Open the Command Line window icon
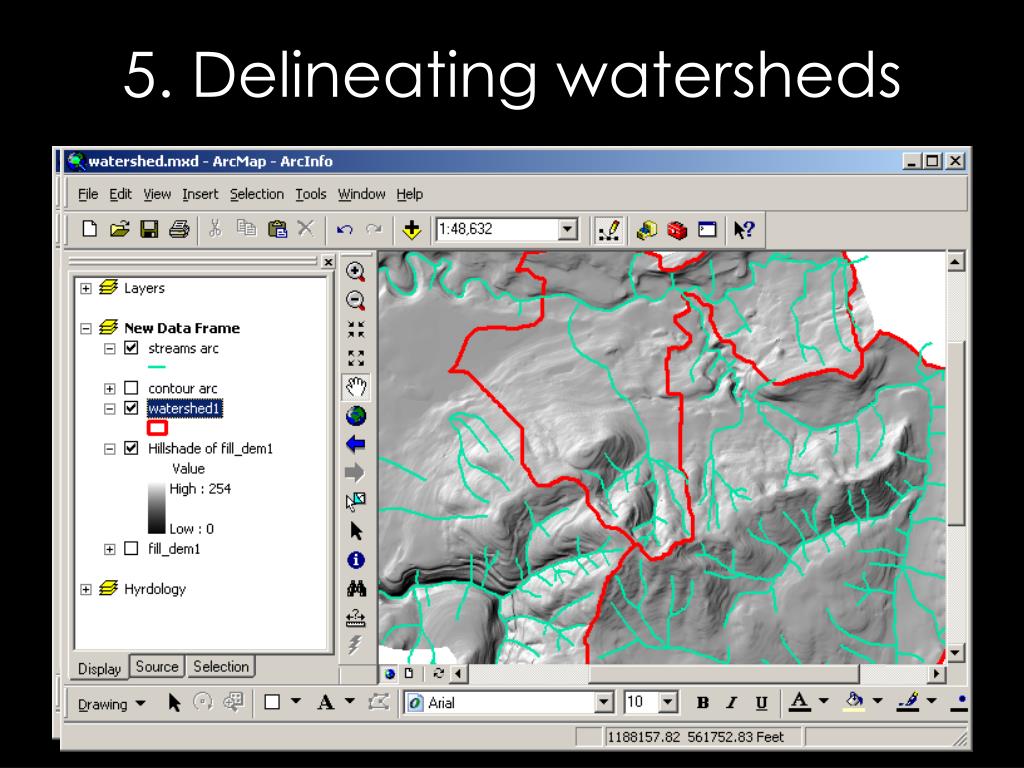 pyautogui.click(x=707, y=229)
